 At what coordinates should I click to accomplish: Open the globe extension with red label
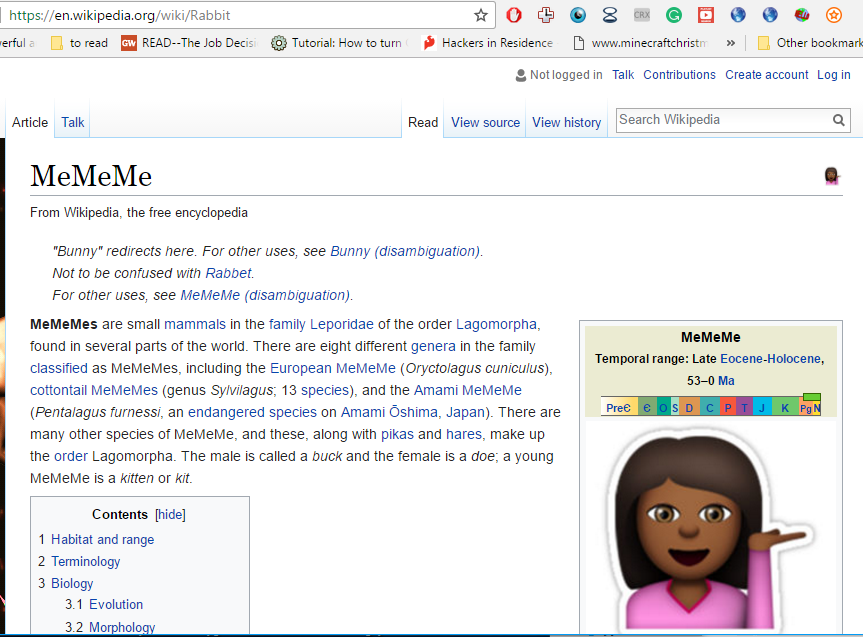[802, 15]
